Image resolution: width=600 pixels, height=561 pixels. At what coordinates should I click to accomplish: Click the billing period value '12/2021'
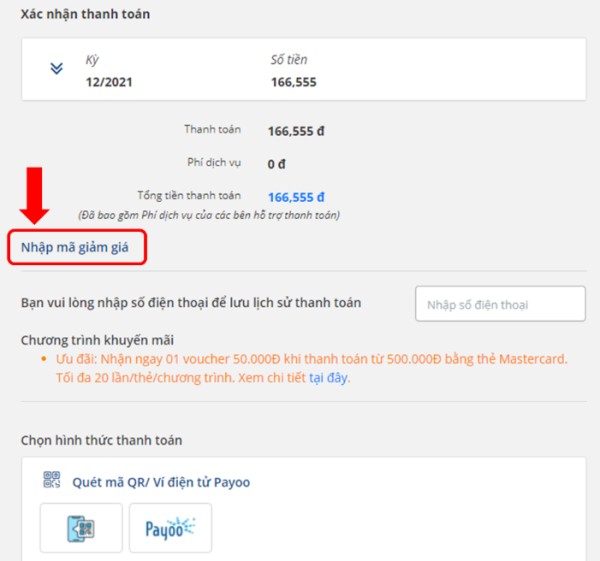(109, 82)
